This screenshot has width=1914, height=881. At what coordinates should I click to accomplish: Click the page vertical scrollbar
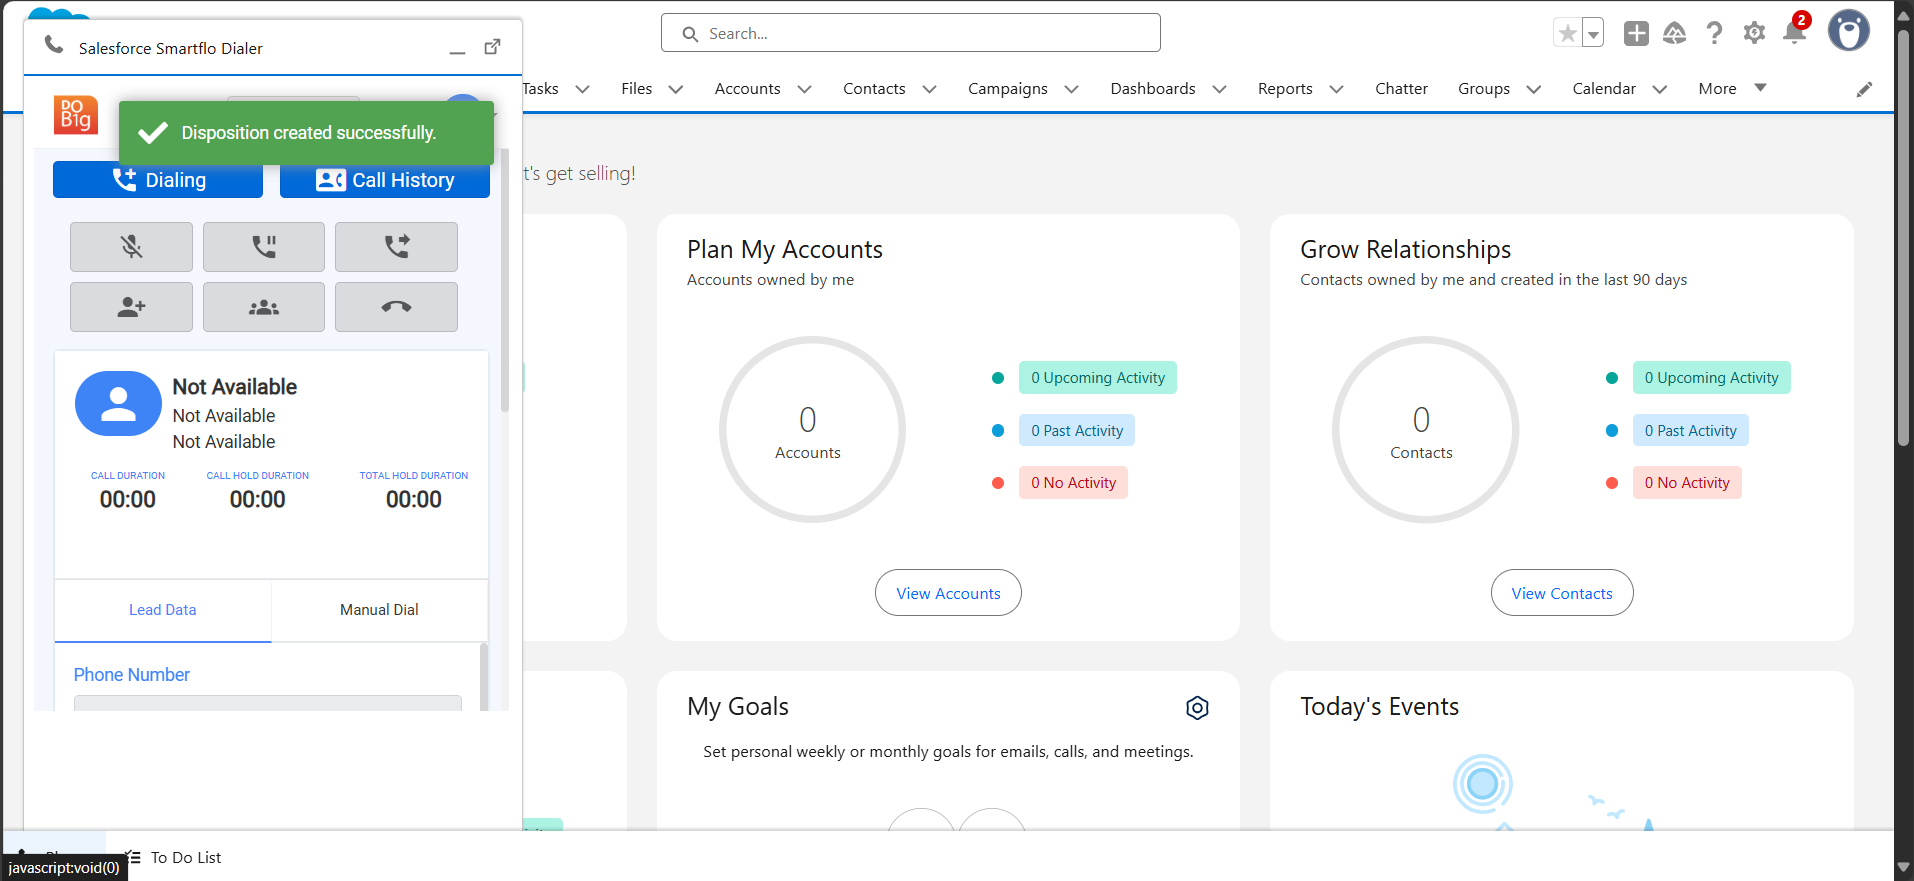click(x=1903, y=240)
